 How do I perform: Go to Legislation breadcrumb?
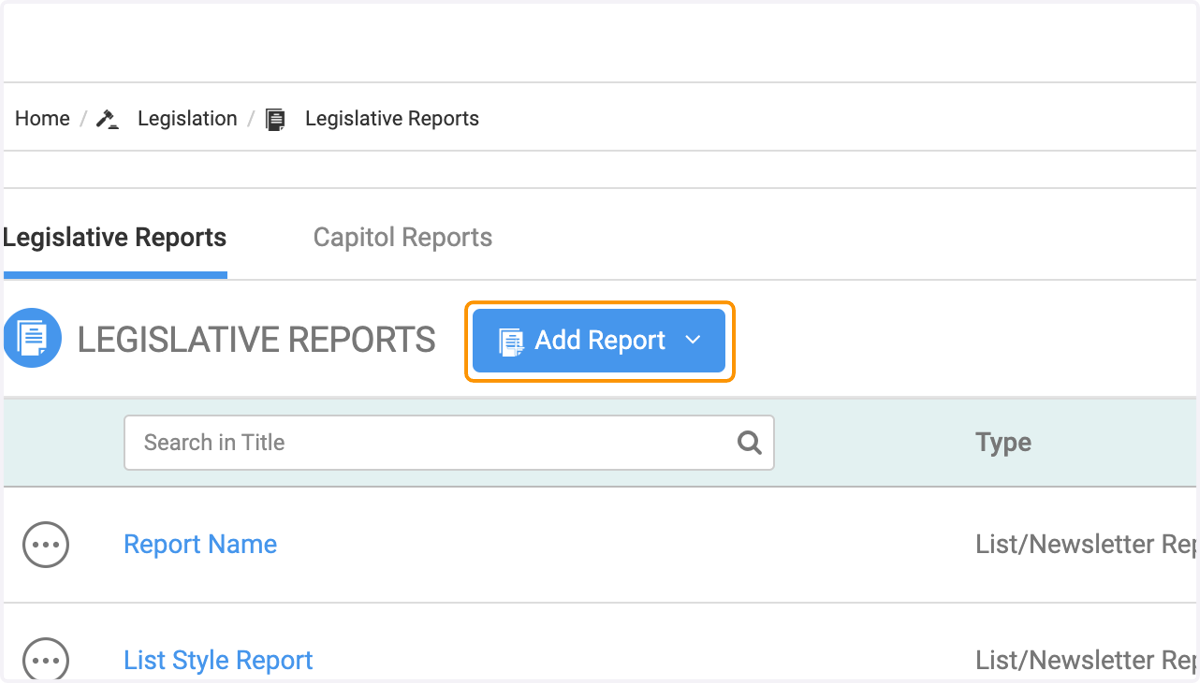point(187,118)
